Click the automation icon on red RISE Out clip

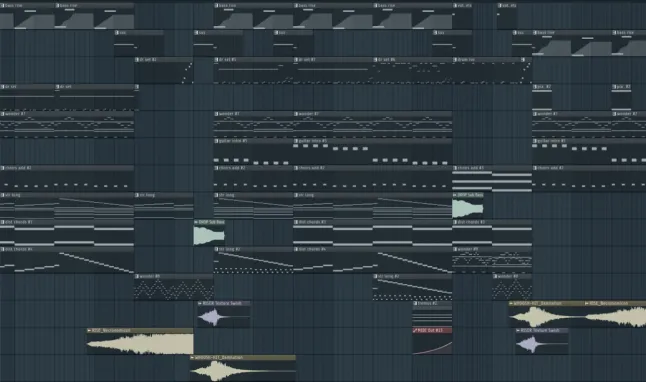click(415, 330)
